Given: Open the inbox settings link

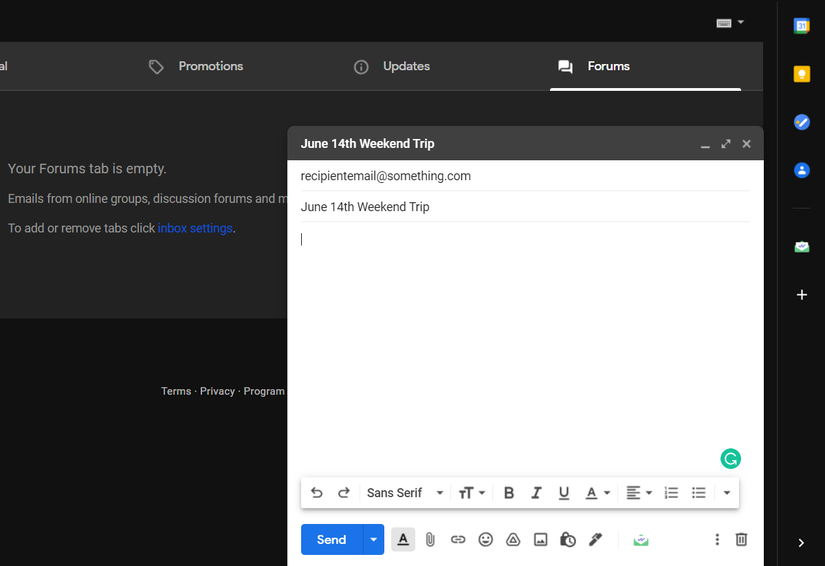Looking at the screenshot, I should click(195, 228).
